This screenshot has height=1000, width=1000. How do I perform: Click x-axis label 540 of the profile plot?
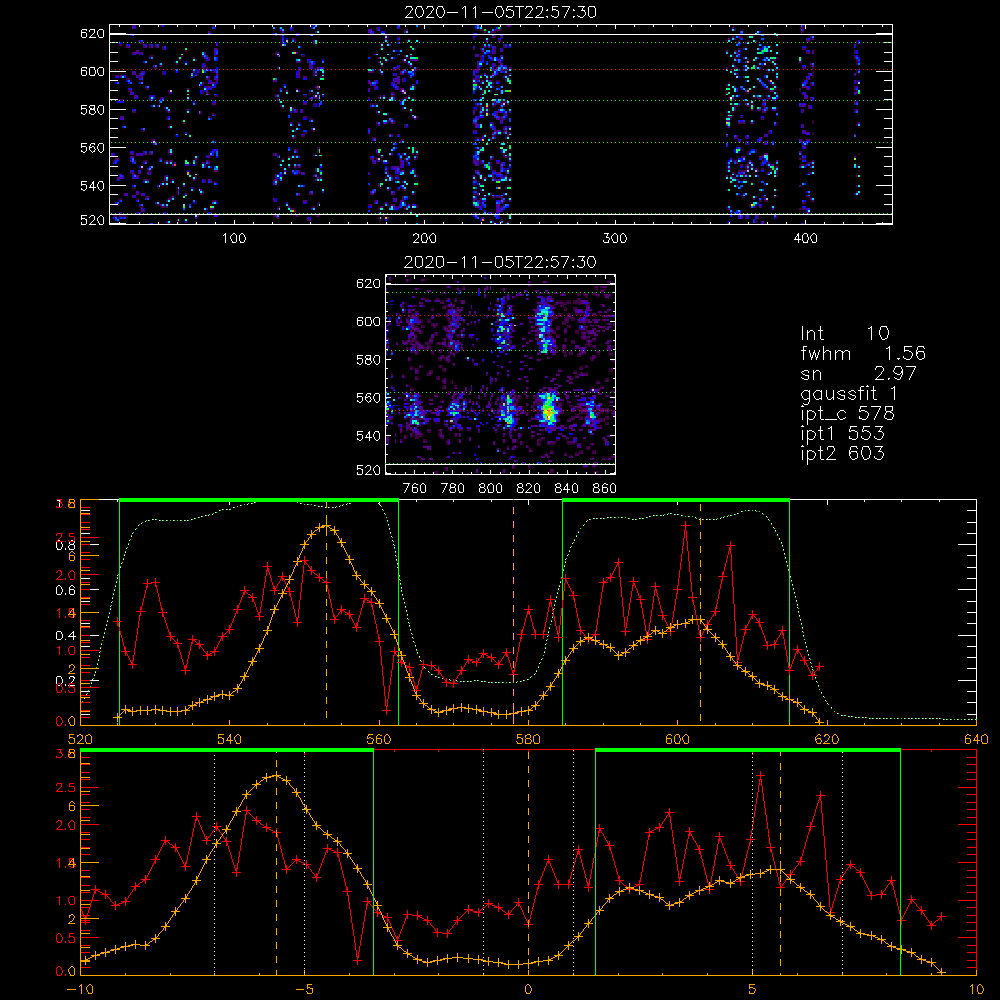[x=229, y=740]
